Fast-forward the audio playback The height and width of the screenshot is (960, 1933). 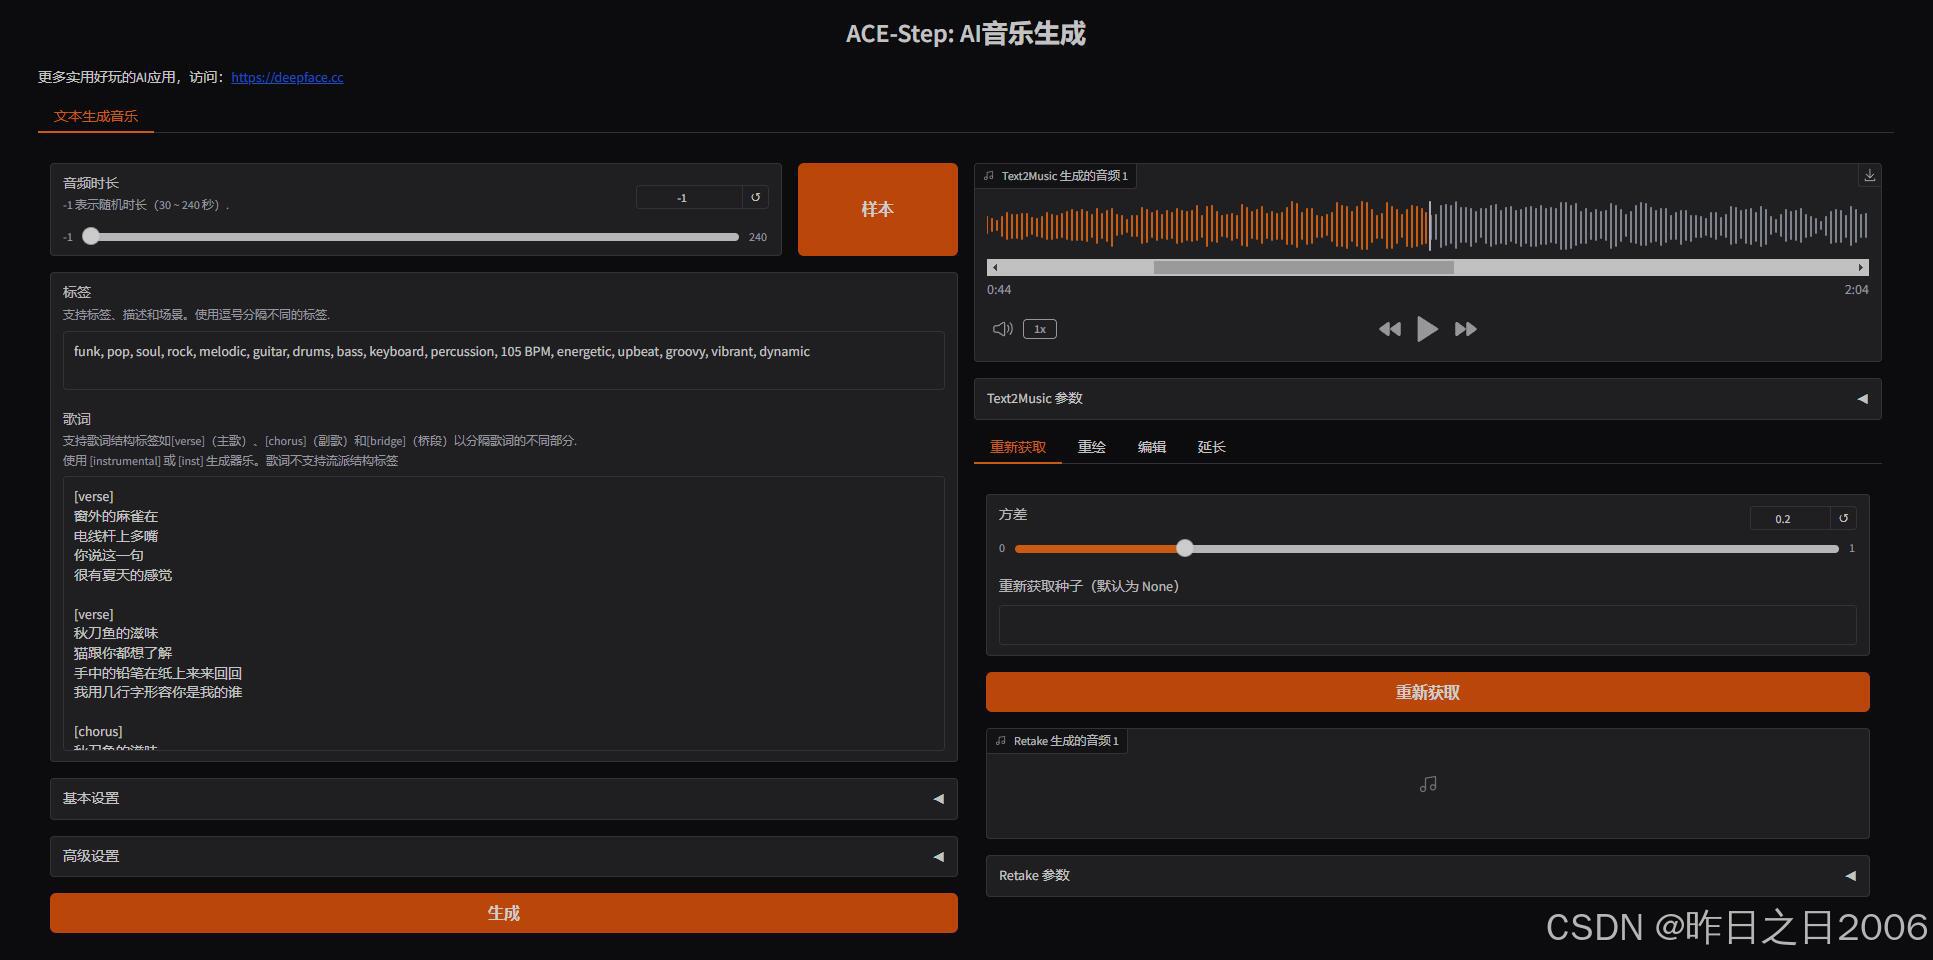(1466, 329)
